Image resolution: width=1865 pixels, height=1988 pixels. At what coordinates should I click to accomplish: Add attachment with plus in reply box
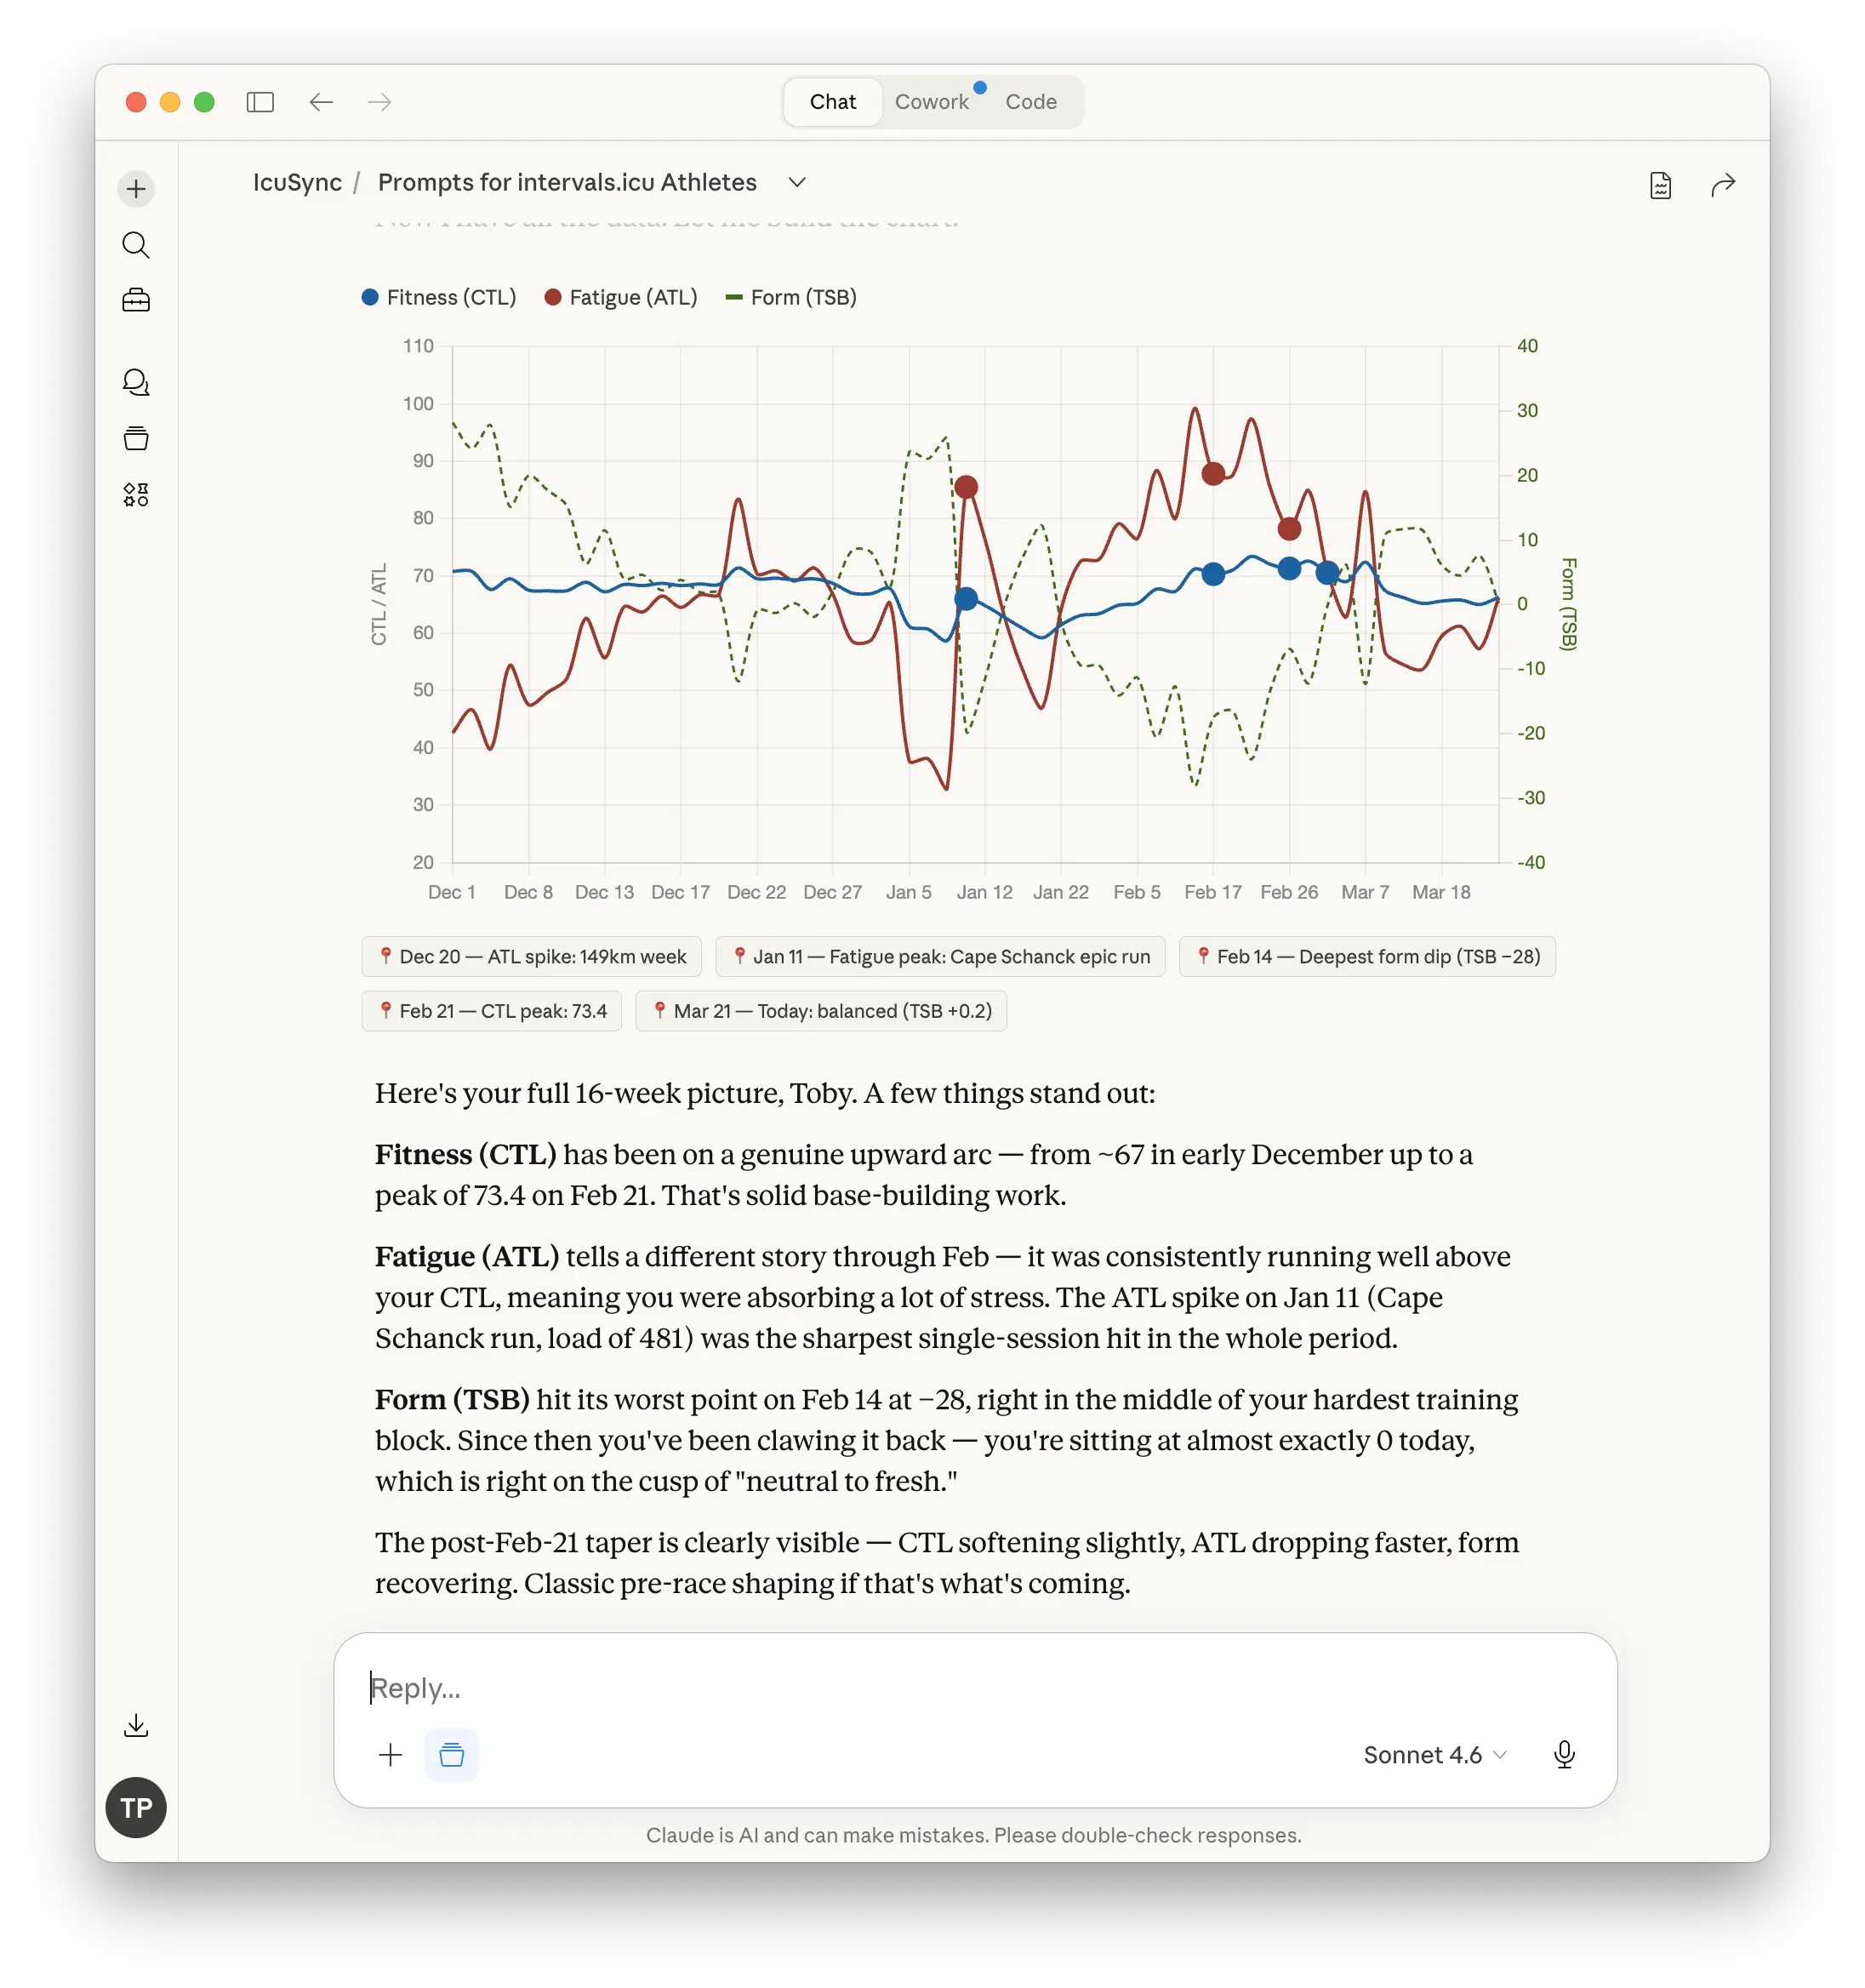click(390, 1755)
